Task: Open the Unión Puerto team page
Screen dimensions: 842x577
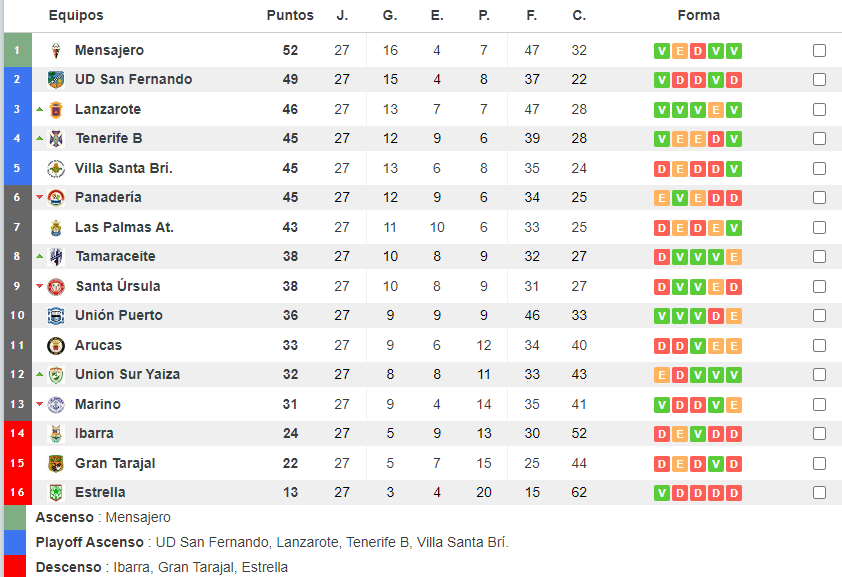Action: tap(118, 315)
